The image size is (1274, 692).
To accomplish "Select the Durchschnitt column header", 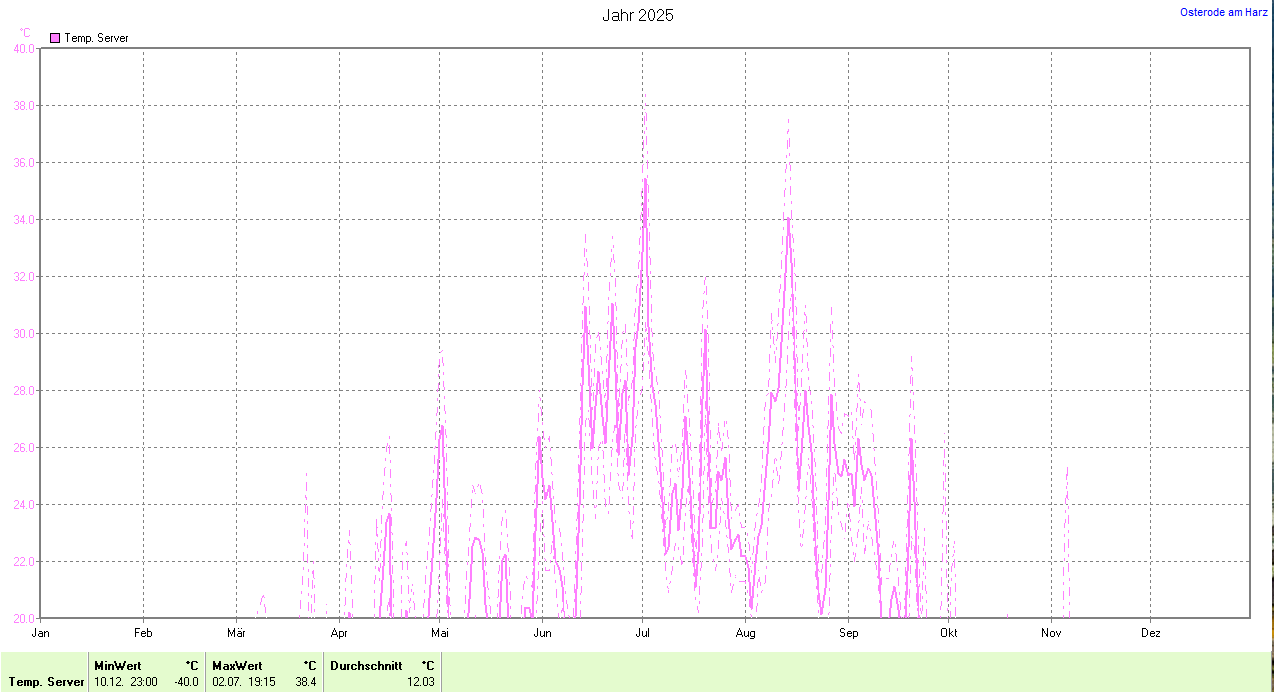I will click(366, 665).
